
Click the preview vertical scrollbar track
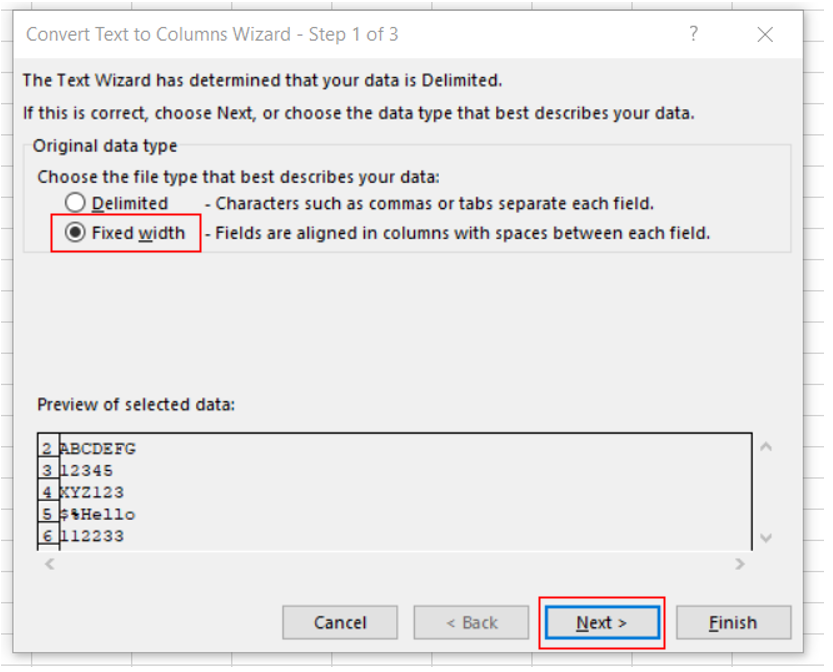(766, 492)
